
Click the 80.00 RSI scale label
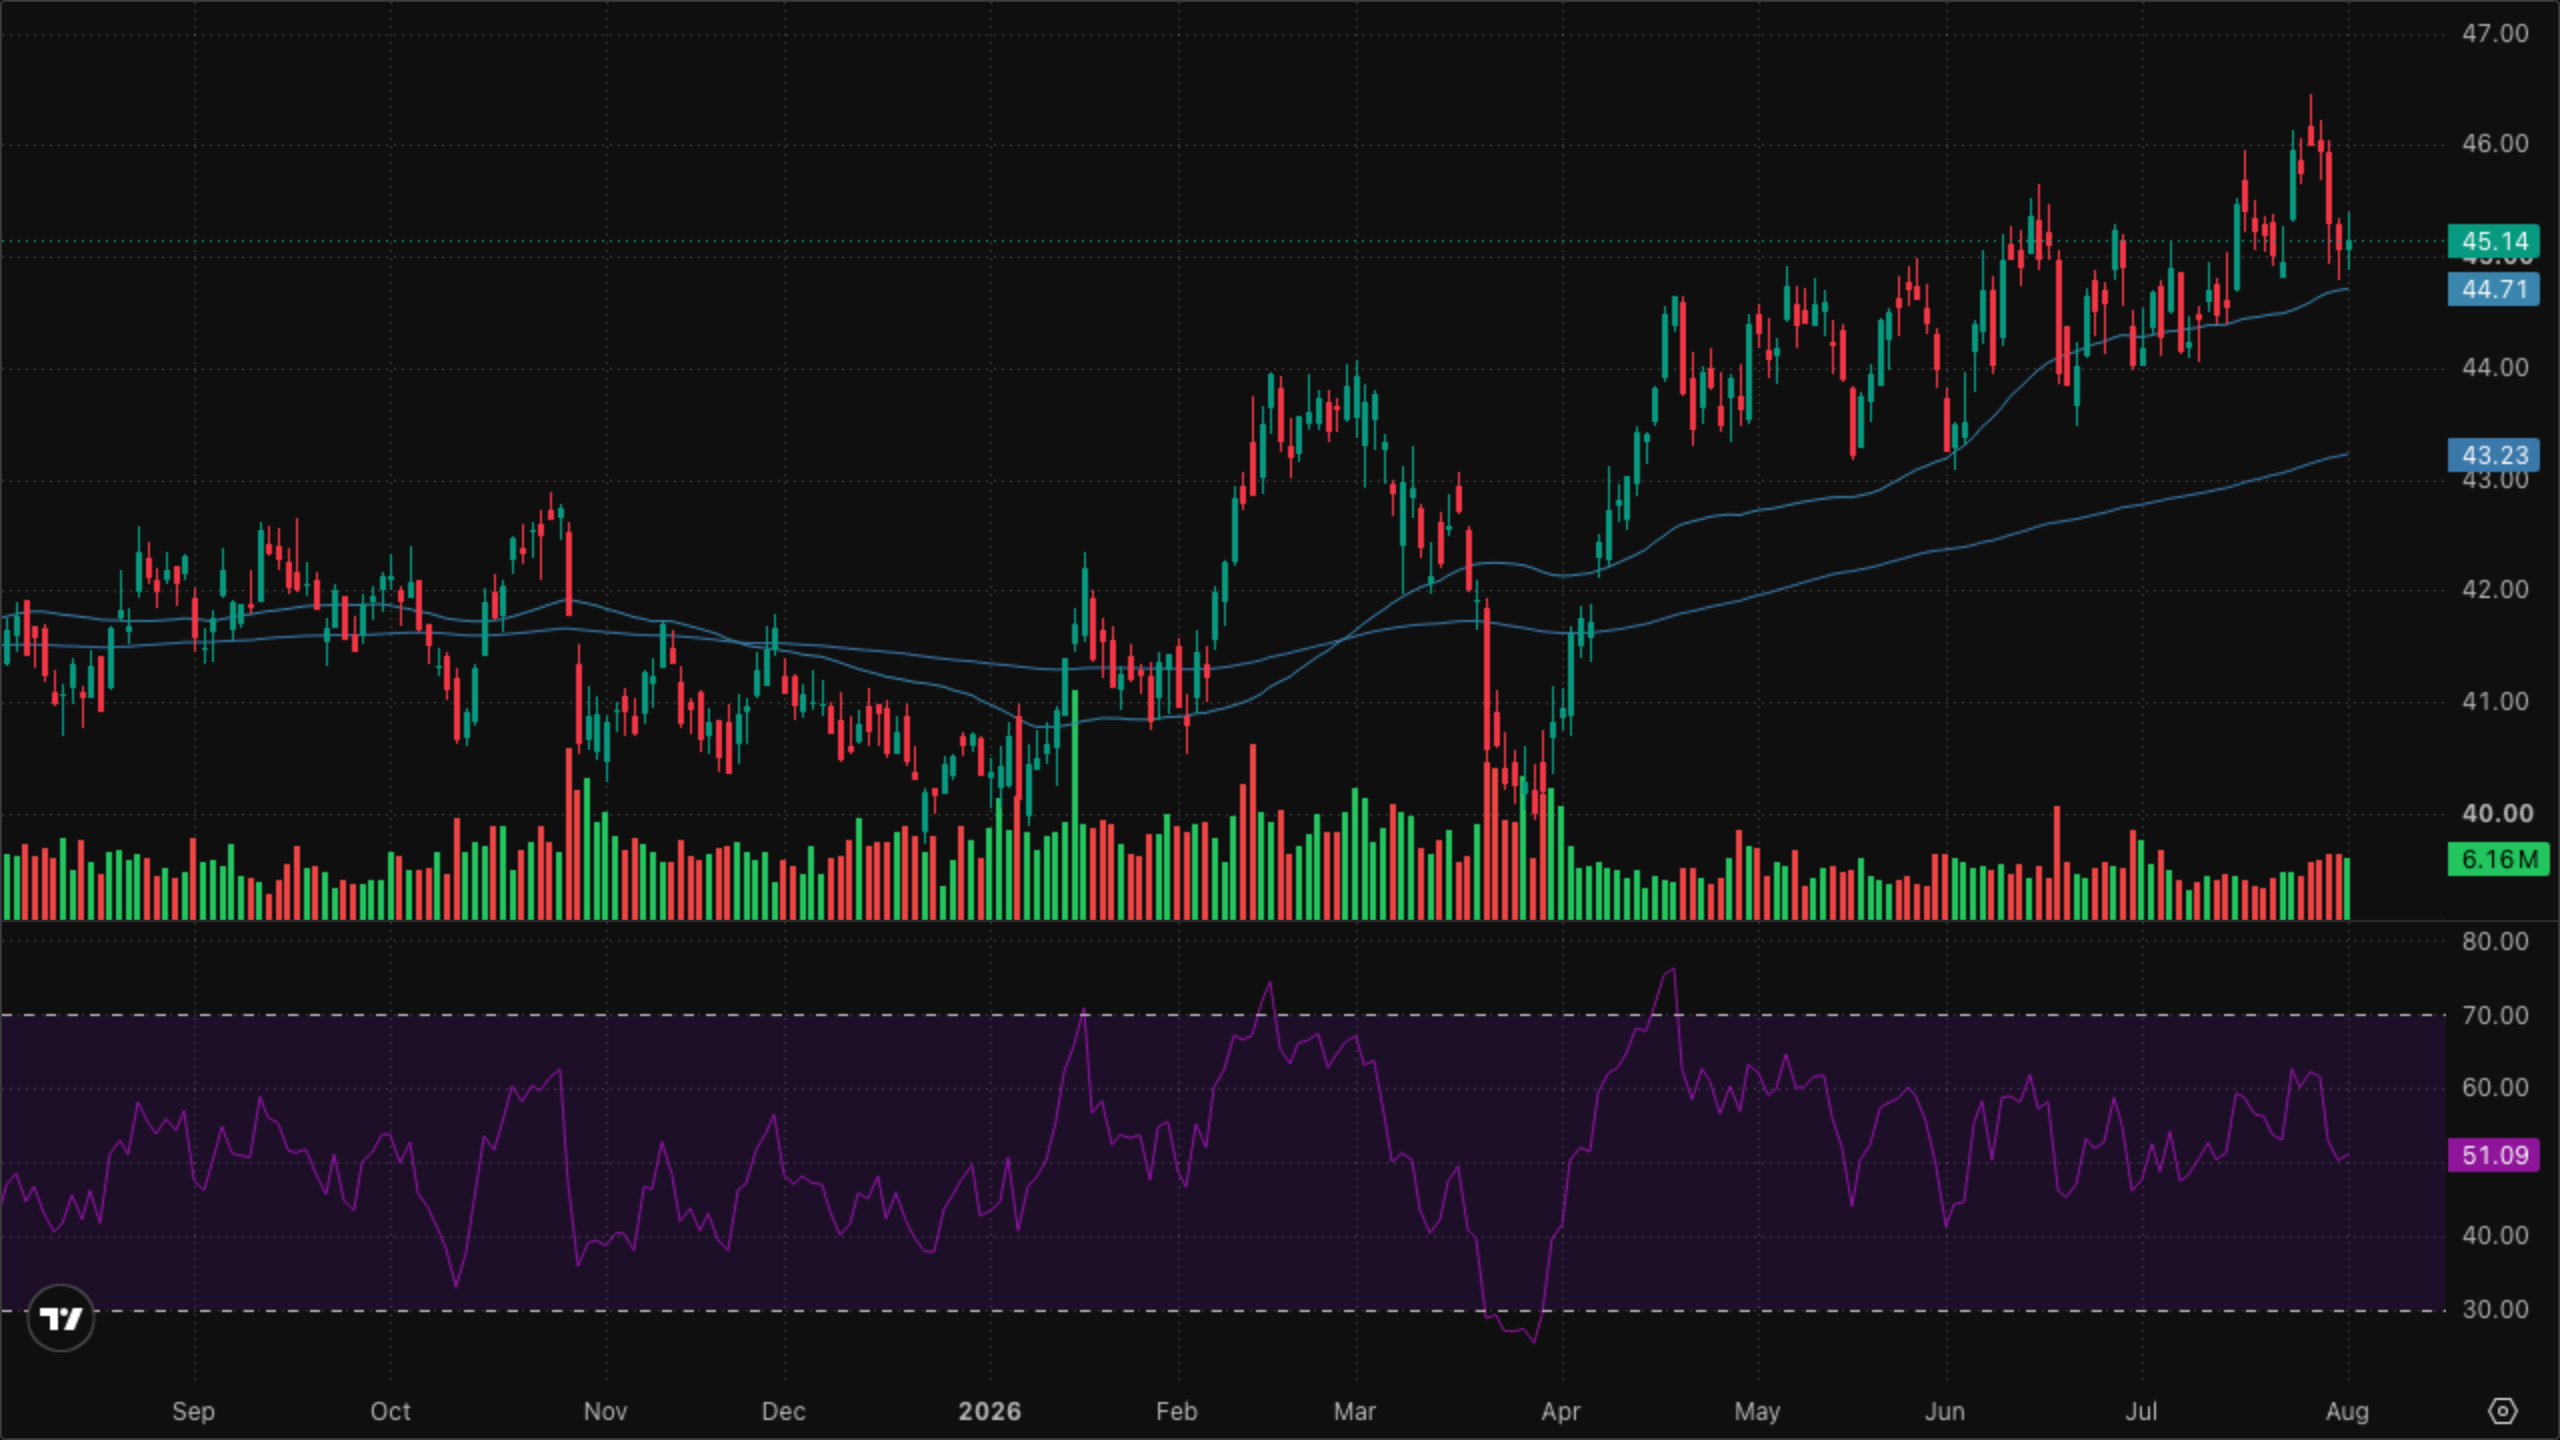pyautogui.click(x=2495, y=941)
